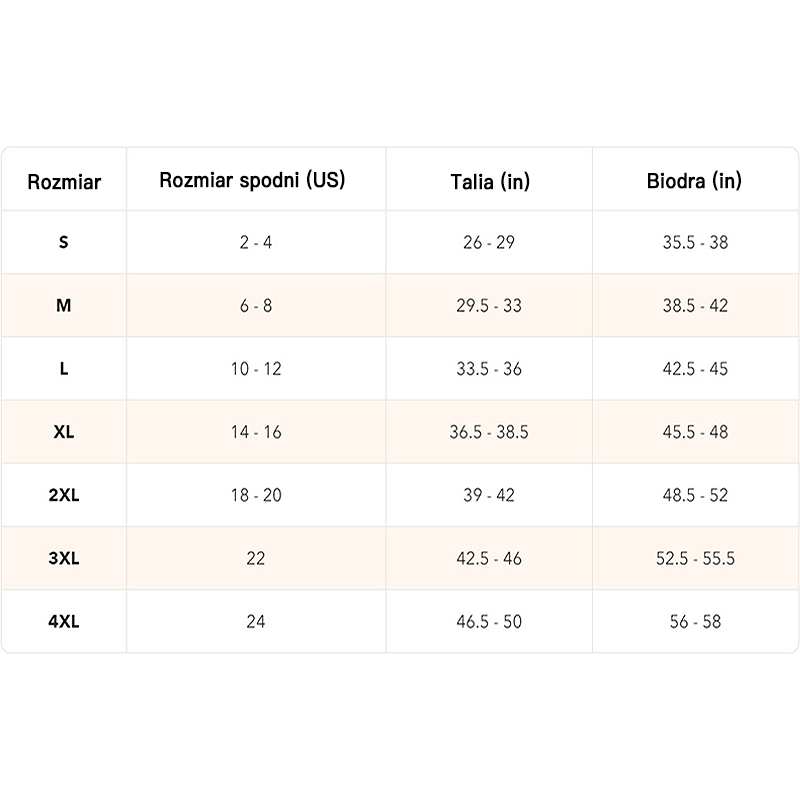Viewport: 800px width, 800px height.
Task: Select pants size cell 24
Action: point(256,621)
